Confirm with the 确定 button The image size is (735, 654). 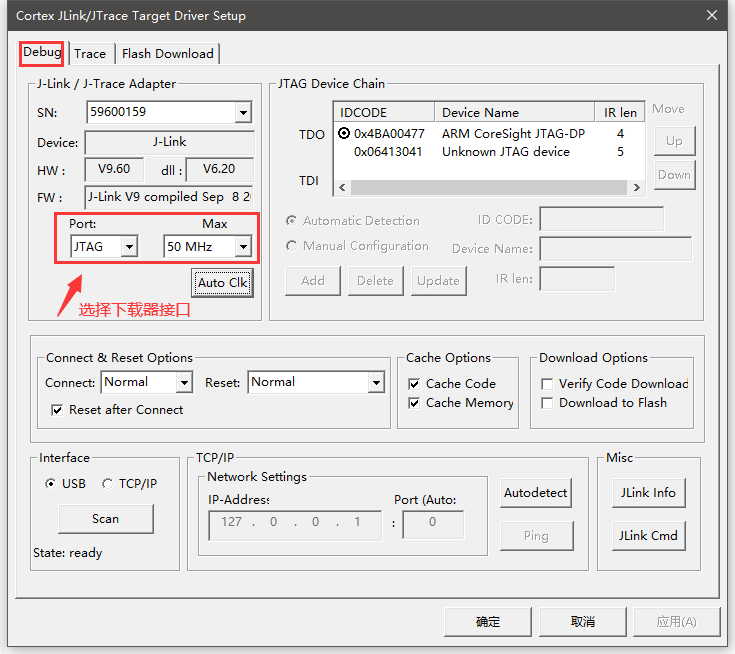(x=488, y=622)
